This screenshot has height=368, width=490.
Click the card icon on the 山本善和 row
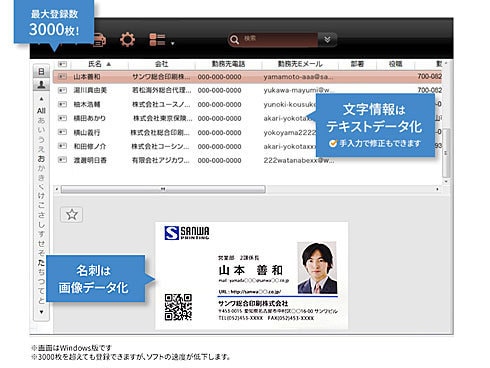(x=62, y=77)
